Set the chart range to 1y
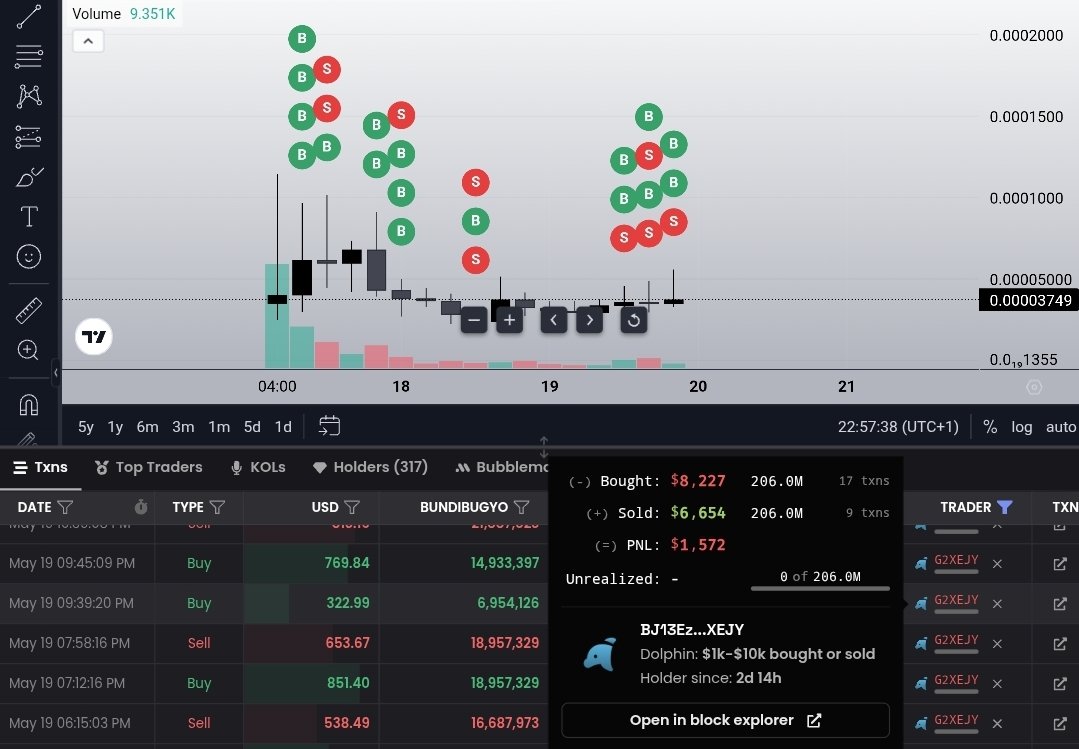 pos(115,427)
